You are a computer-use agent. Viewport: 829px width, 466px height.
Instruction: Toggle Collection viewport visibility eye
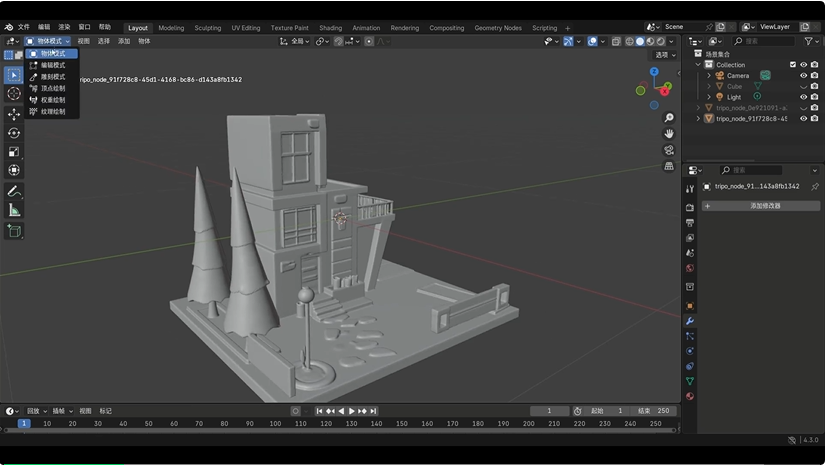click(x=803, y=65)
